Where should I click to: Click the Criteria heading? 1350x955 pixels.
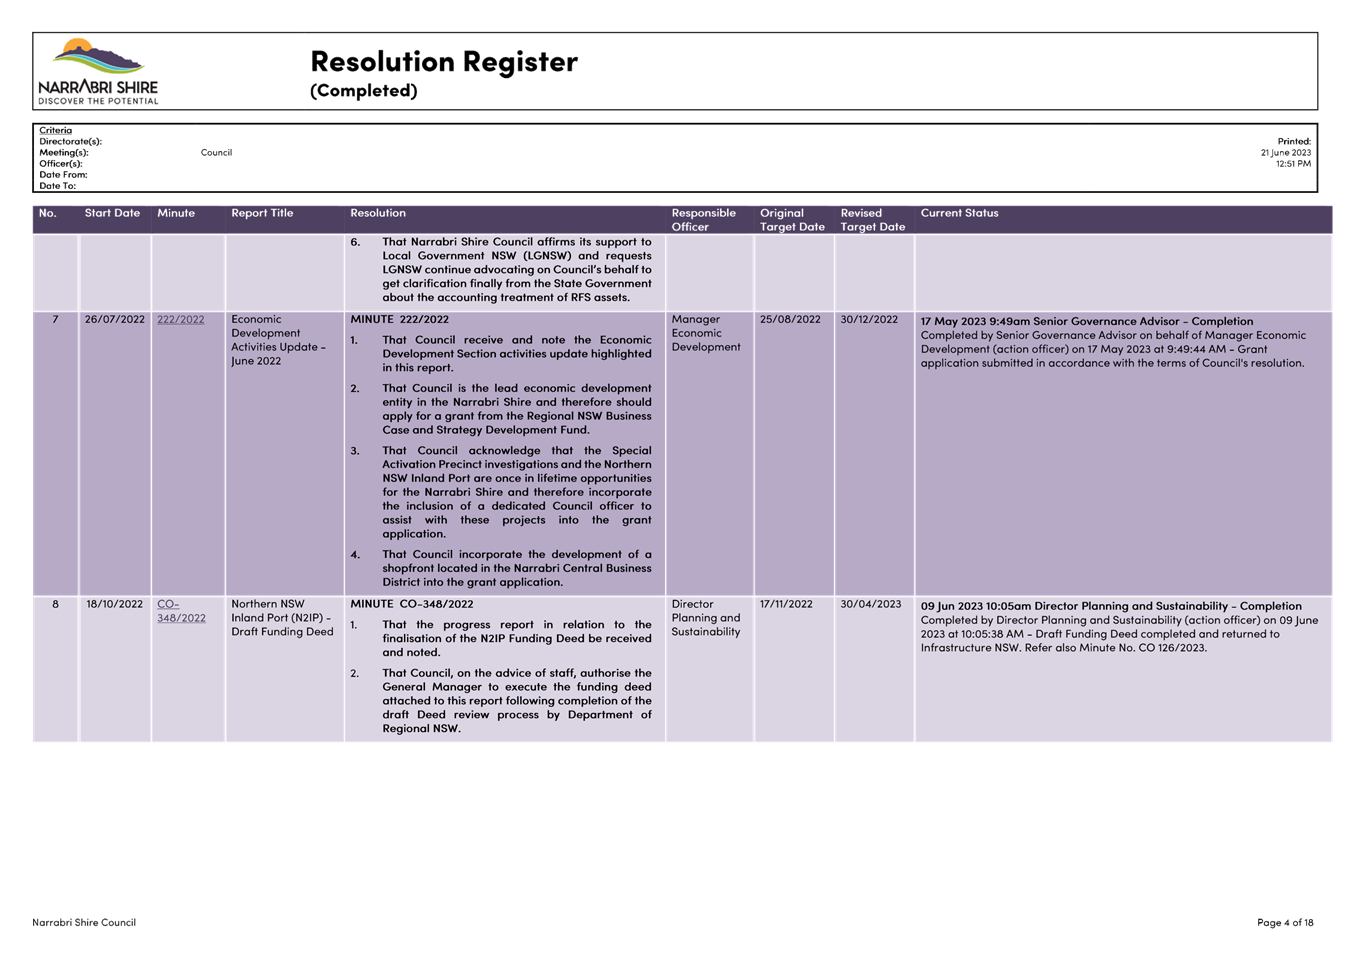(x=56, y=130)
